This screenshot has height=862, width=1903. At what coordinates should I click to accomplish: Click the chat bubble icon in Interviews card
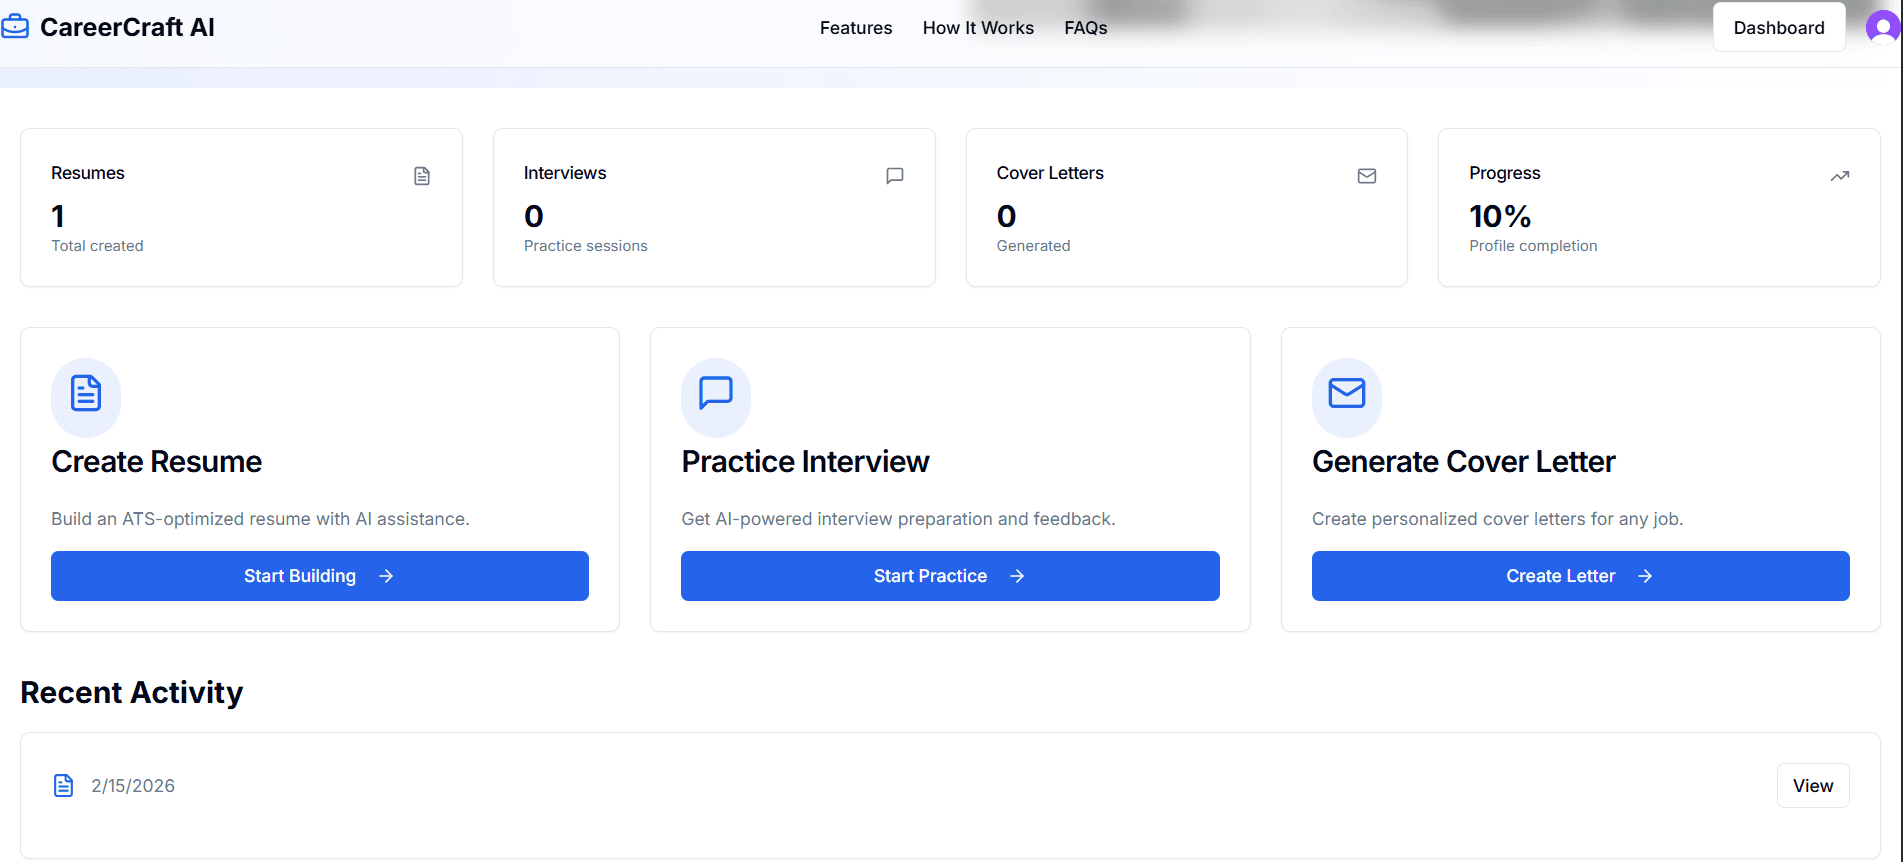tap(895, 176)
